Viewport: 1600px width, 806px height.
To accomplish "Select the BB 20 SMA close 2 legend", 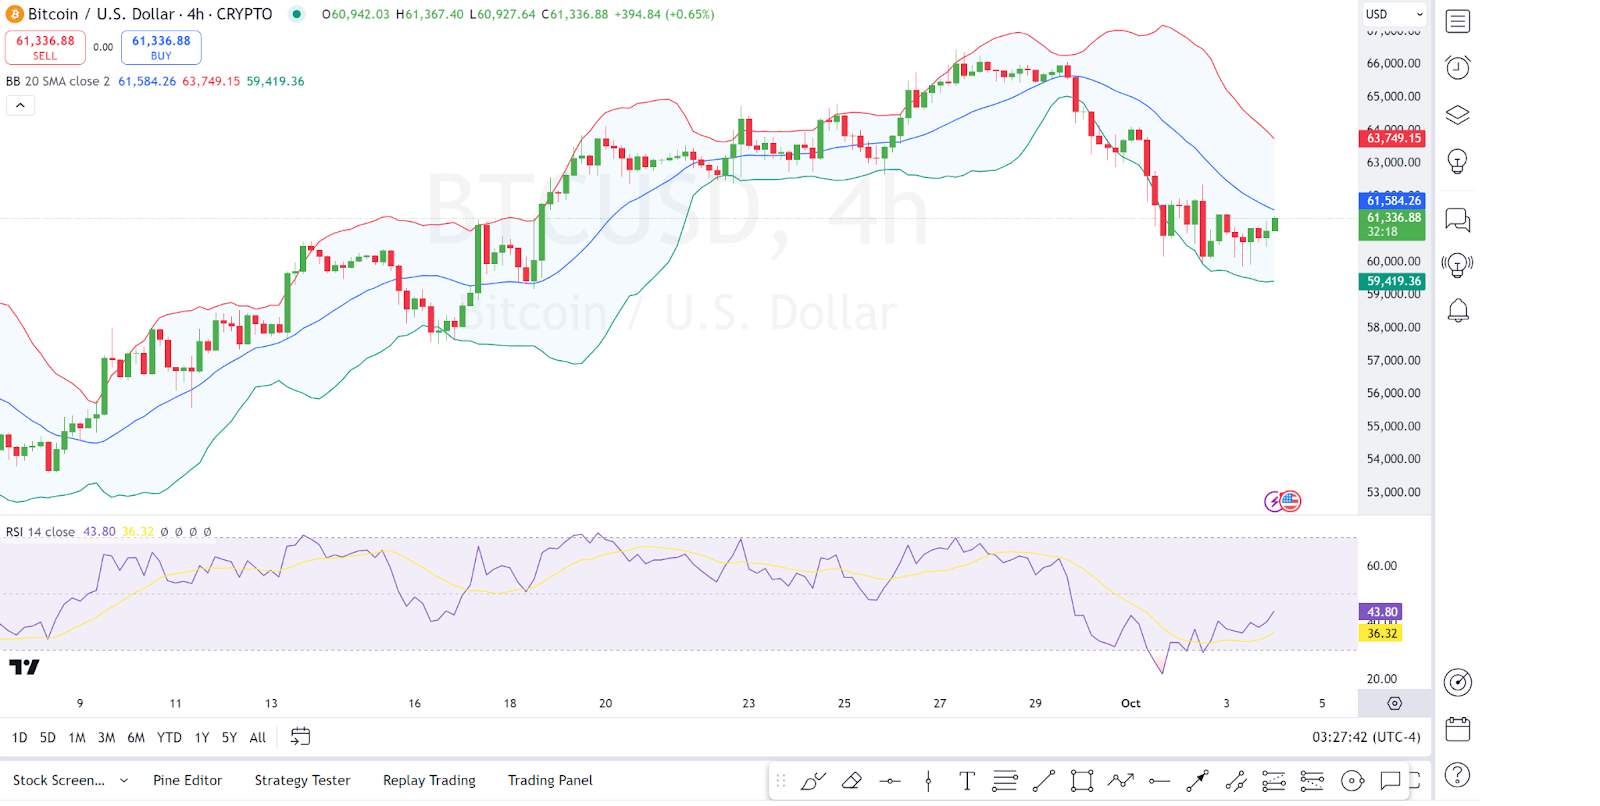I will coord(58,81).
